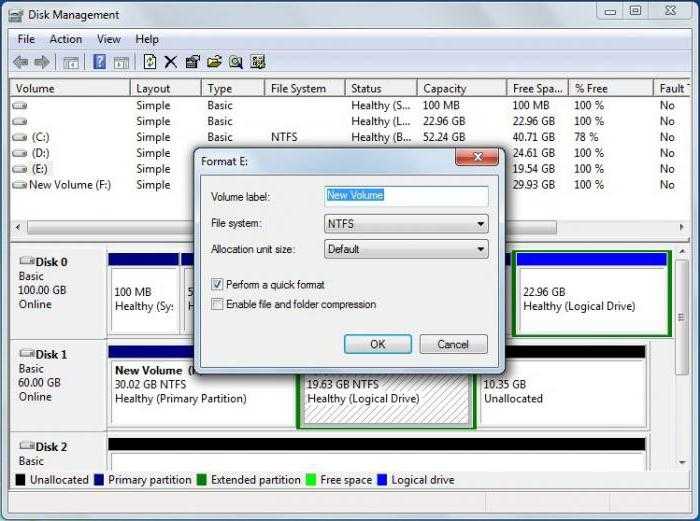Click the Volume label input field
700x521 pixels.
[x=406, y=196]
